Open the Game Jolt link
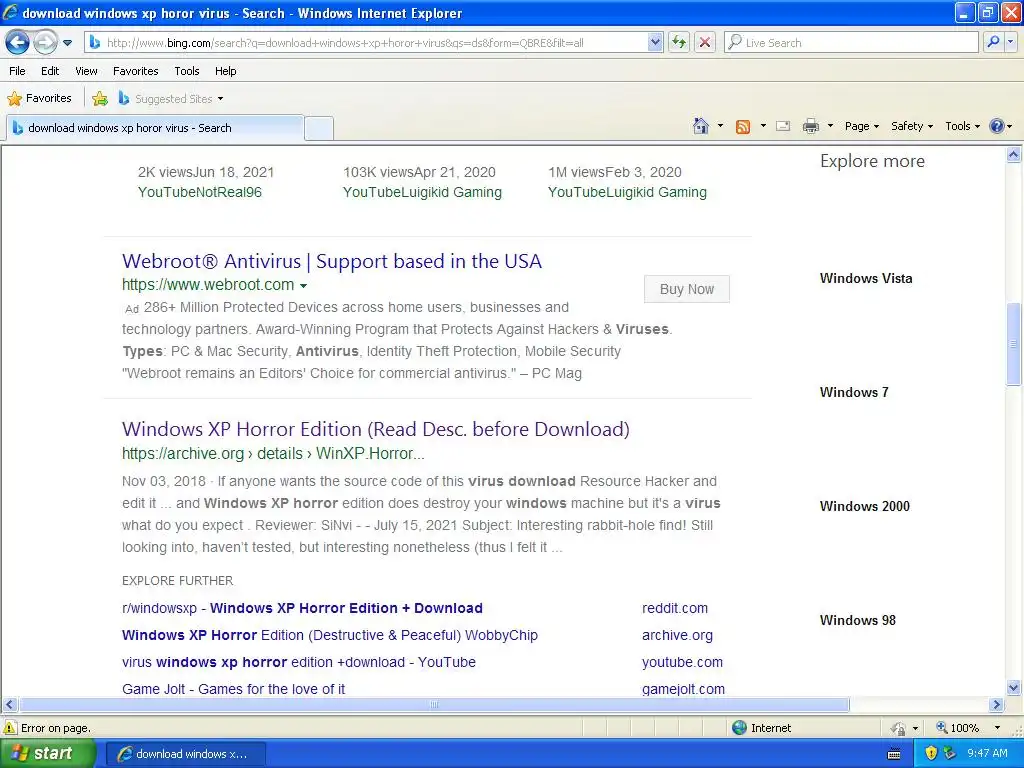 pos(233,689)
